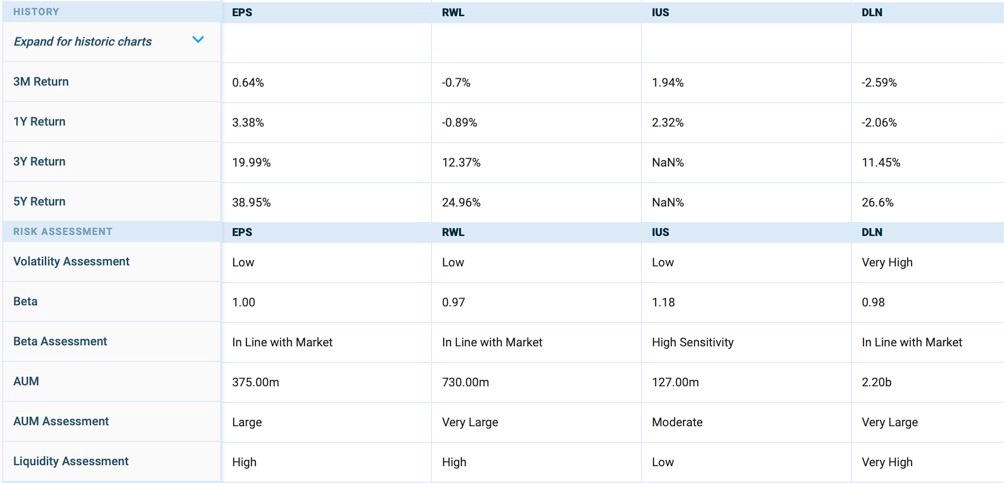Click the 19.99% 3Y return value
This screenshot has height=483, width=1004.
coord(251,163)
